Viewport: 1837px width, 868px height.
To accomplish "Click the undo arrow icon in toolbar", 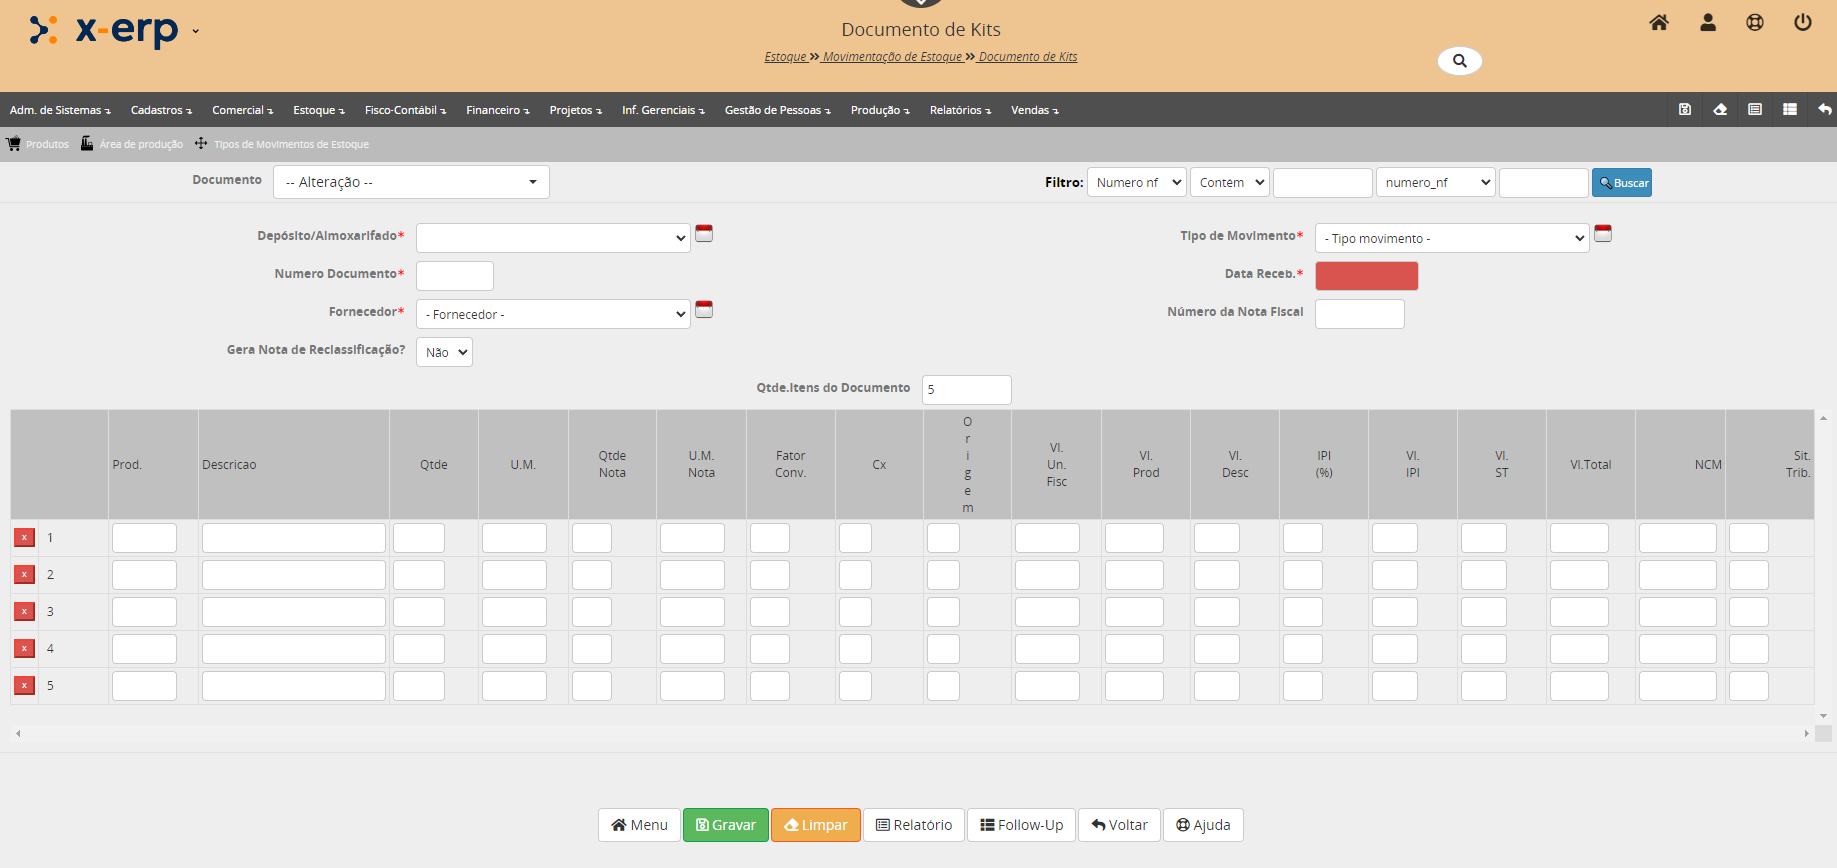I will [x=1825, y=110].
